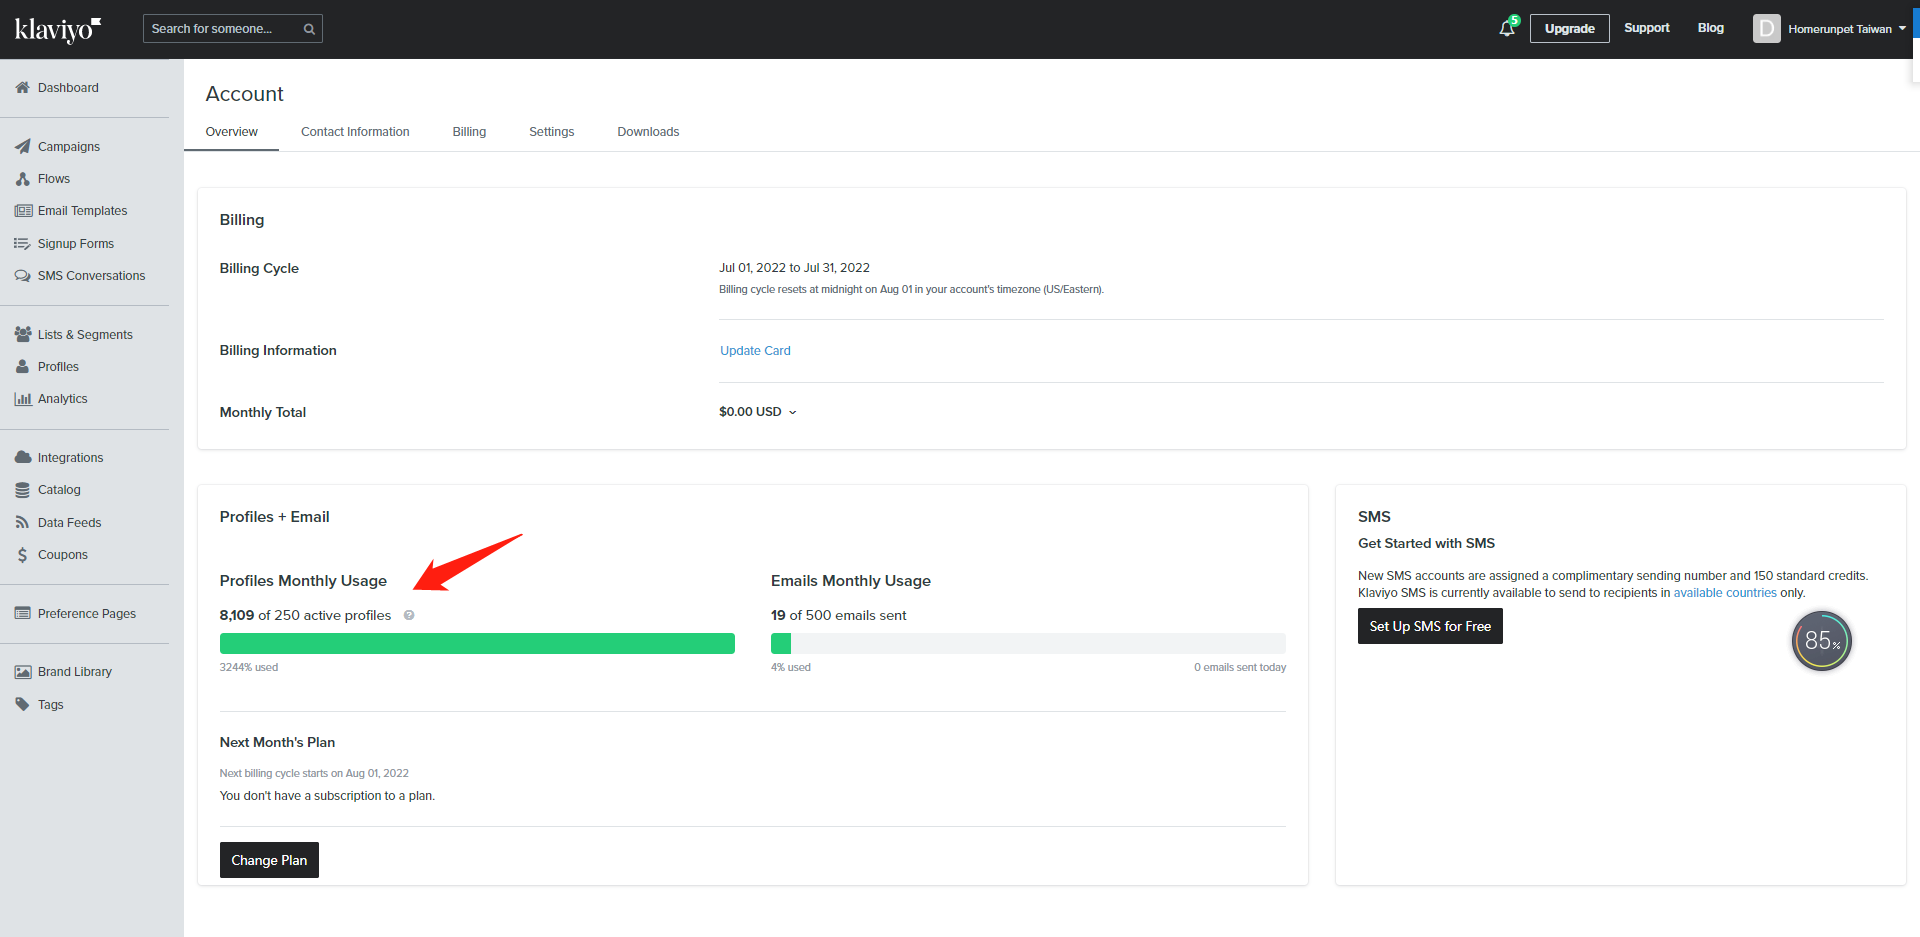Screen dimensions: 1920x937
Task: Click the "3244% used" text
Action: point(249,668)
